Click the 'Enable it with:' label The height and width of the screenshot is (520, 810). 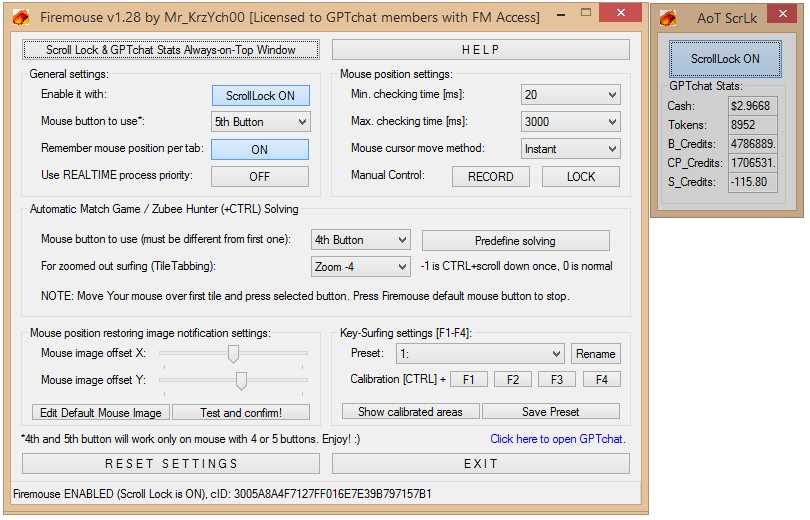tap(74, 94)
